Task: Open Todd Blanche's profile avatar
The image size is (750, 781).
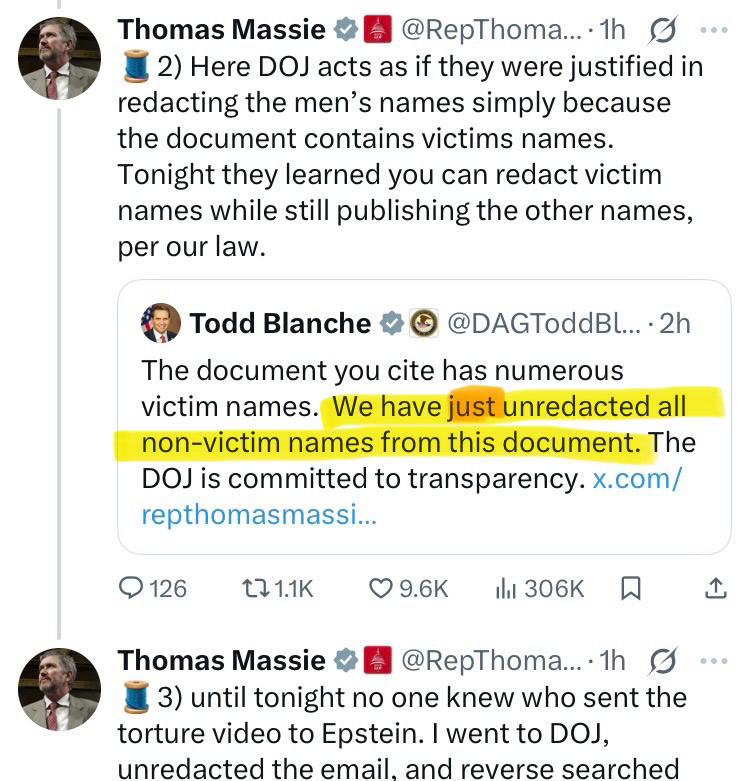Action: (161, 323)
